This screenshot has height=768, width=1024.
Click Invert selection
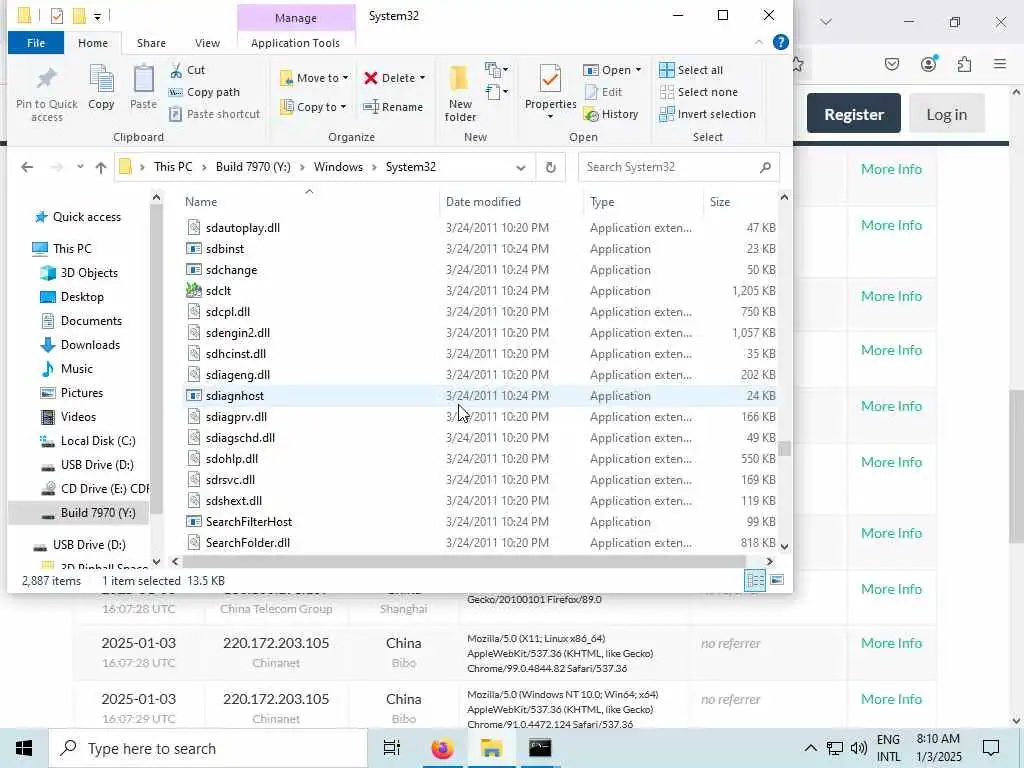(707, 114)
